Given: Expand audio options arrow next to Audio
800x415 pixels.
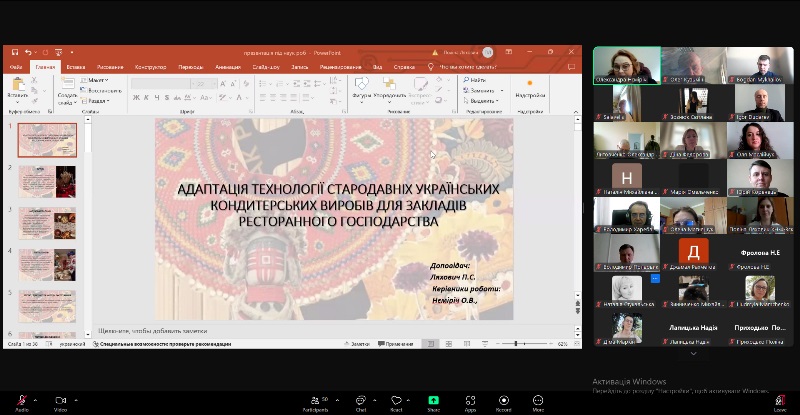Looking at the screenshot, I should point(37,398).
